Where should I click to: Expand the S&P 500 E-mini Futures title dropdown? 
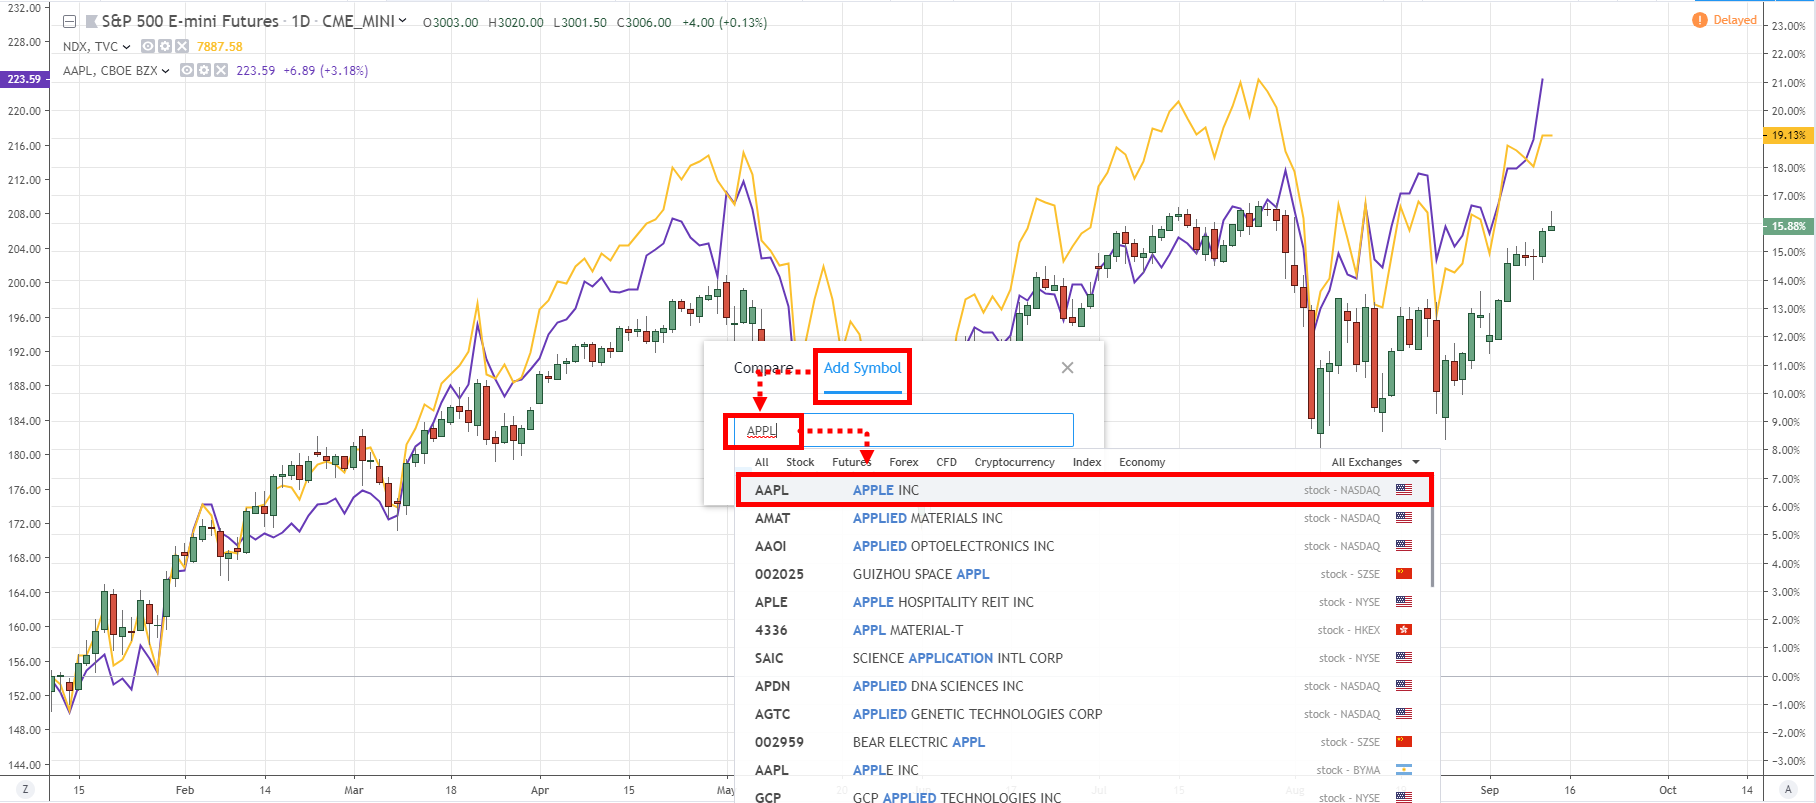(x=402, y=21)
